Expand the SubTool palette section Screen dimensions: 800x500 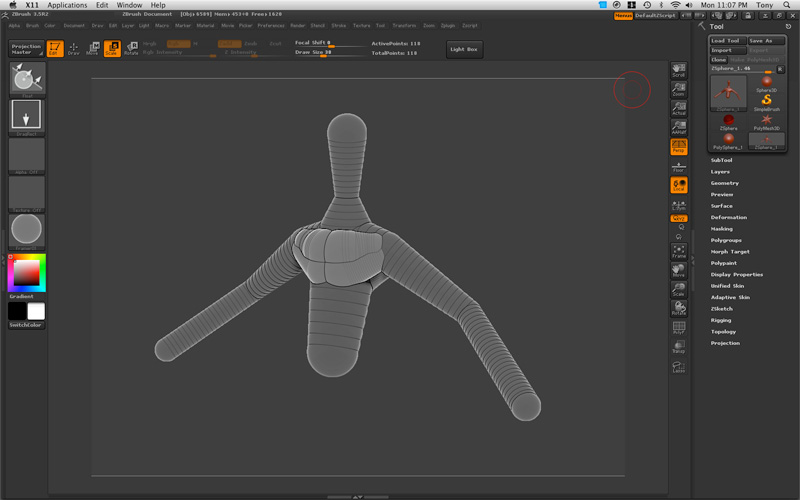tap(722, 160)
